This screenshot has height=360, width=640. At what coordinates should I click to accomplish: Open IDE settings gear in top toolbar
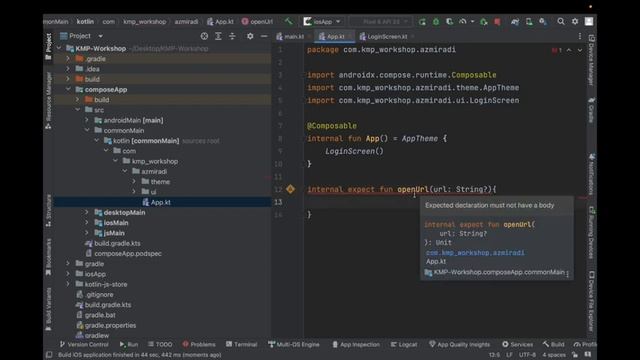point(575,22)
